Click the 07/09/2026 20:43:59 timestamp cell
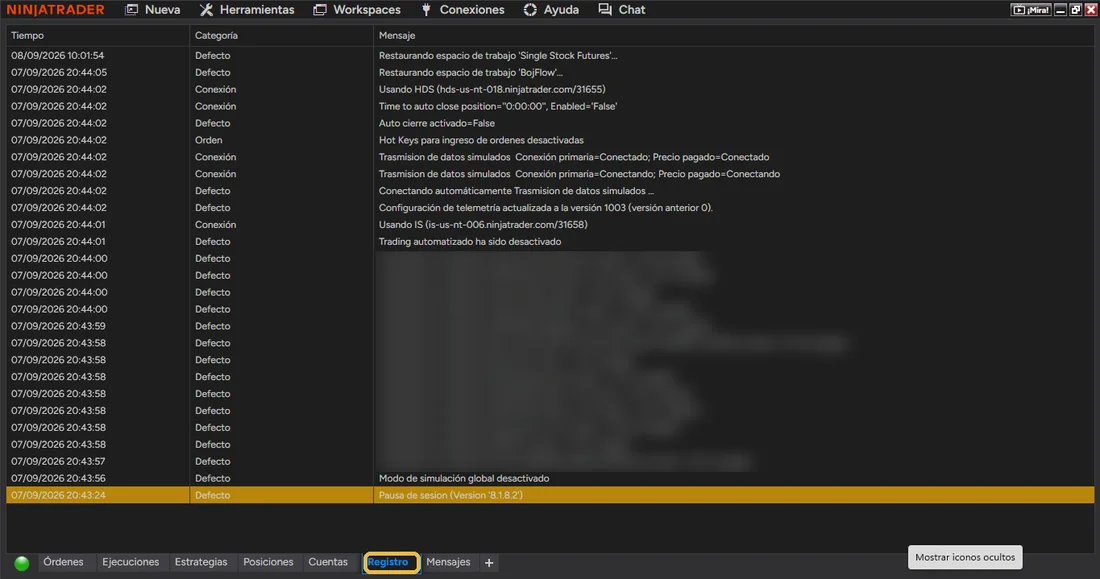This screenshot has width=1100, height=579. [98, 326]
